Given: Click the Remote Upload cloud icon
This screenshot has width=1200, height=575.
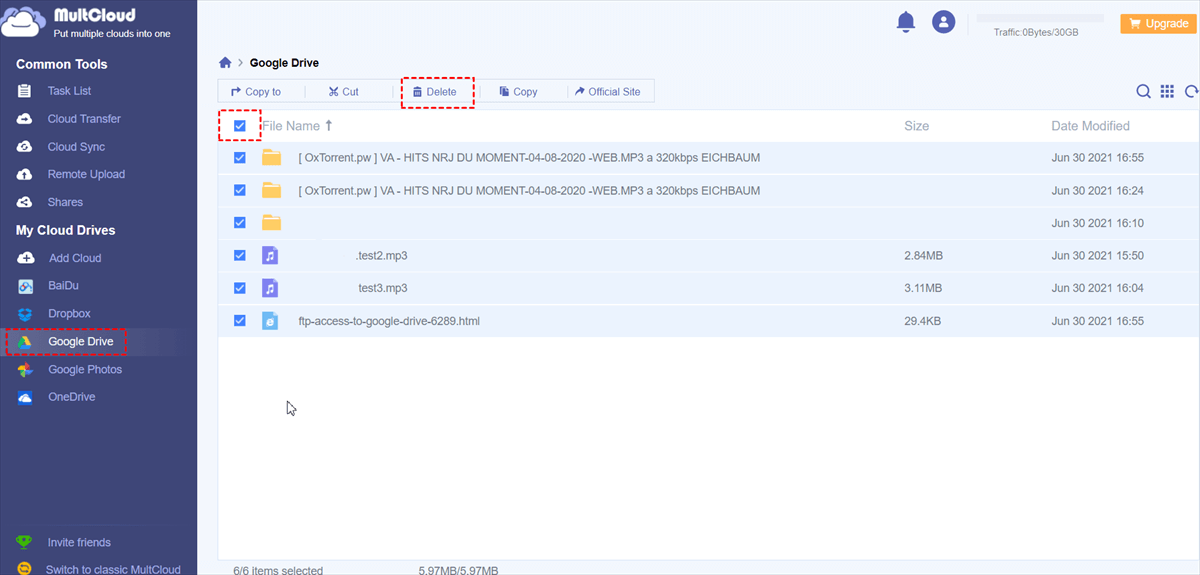Looking at the screenshot, I should (26, 174).
